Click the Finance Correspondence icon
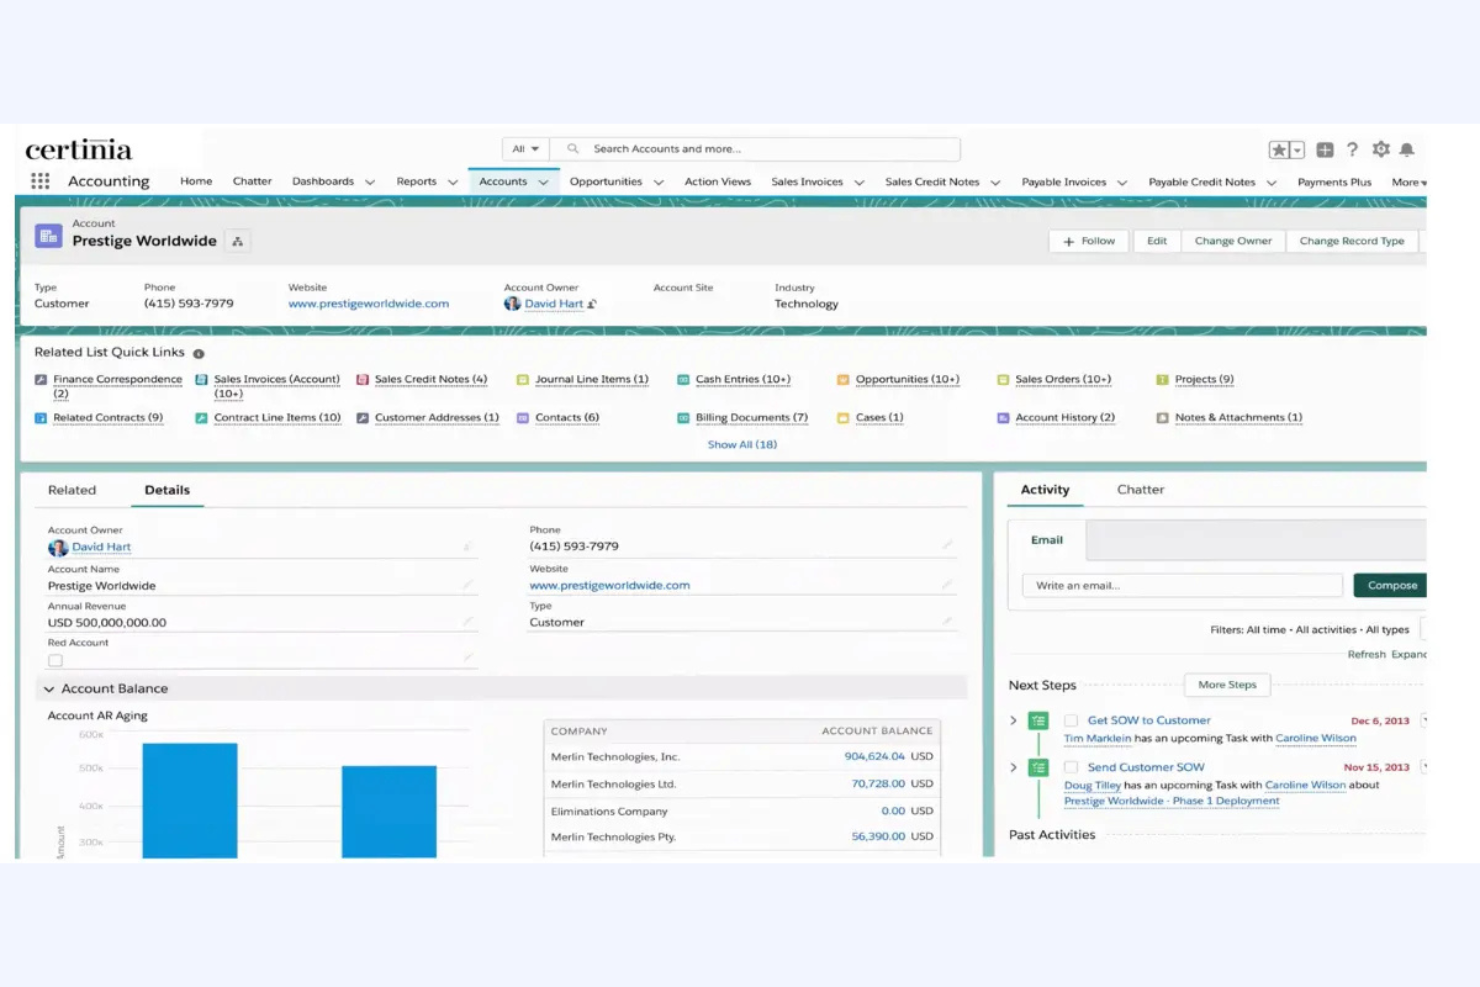Viewport: 1480px width, 987px height. coord(41,380)
